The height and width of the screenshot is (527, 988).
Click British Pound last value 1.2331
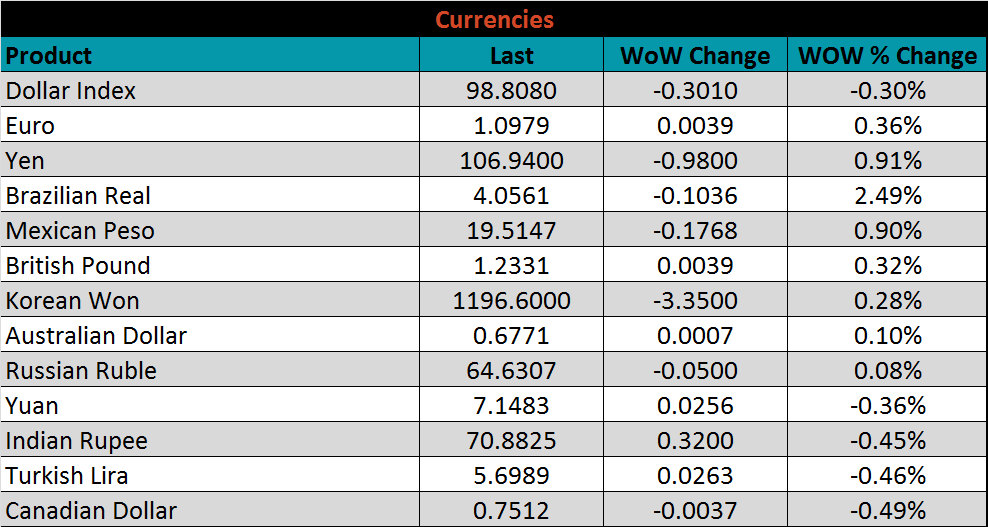(511, 266)
